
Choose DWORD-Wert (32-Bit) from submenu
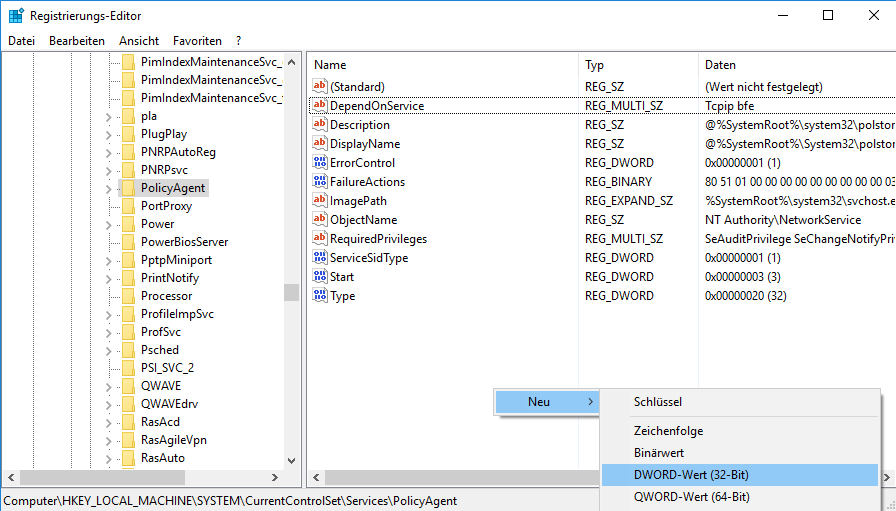tap(740, 474)
